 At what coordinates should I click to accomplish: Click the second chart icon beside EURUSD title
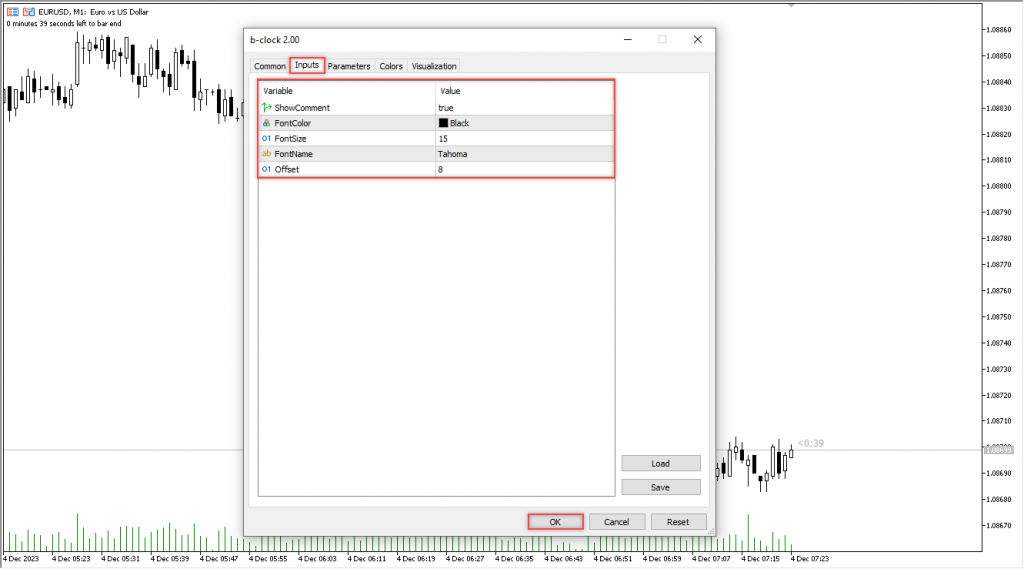pyautogui.click(x=27, y=11)
